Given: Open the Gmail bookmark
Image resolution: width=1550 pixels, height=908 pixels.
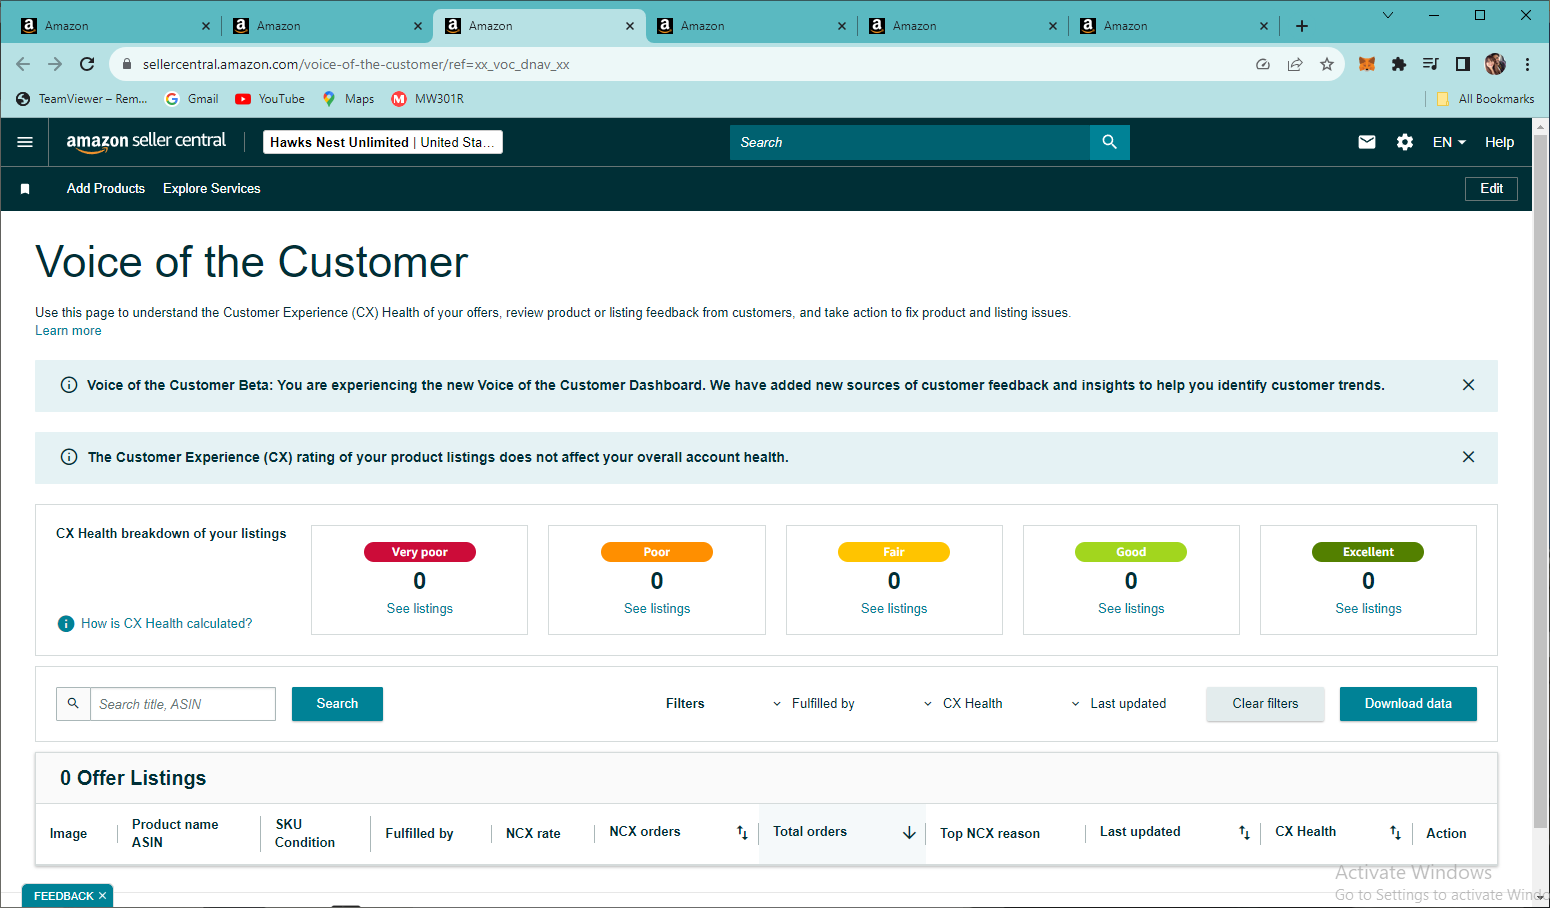Looking at the screenshot, I should [191, 99].
